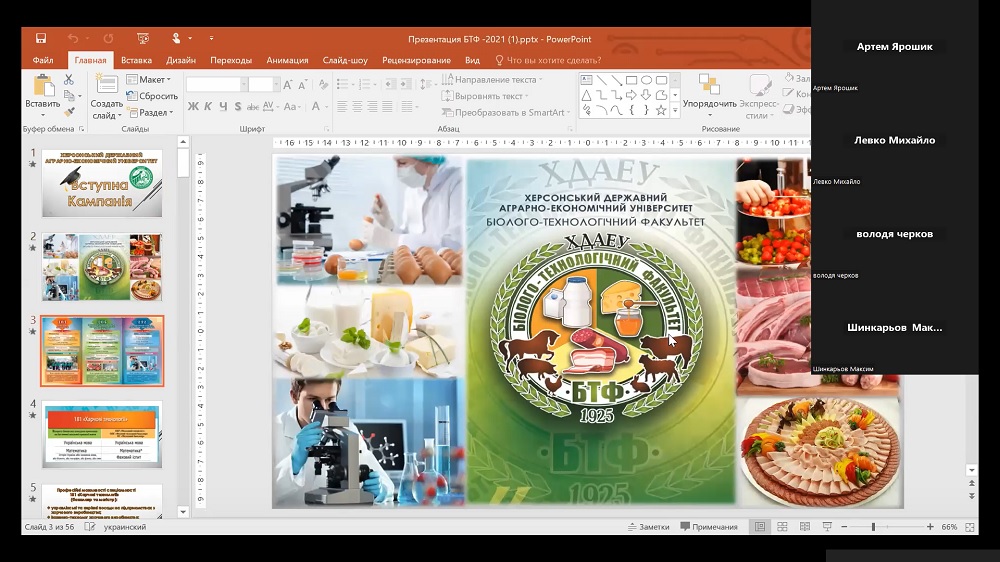The width and height of the screenshot is (1000, 562).
Task: Click the font name combo box
Action: 216,84
